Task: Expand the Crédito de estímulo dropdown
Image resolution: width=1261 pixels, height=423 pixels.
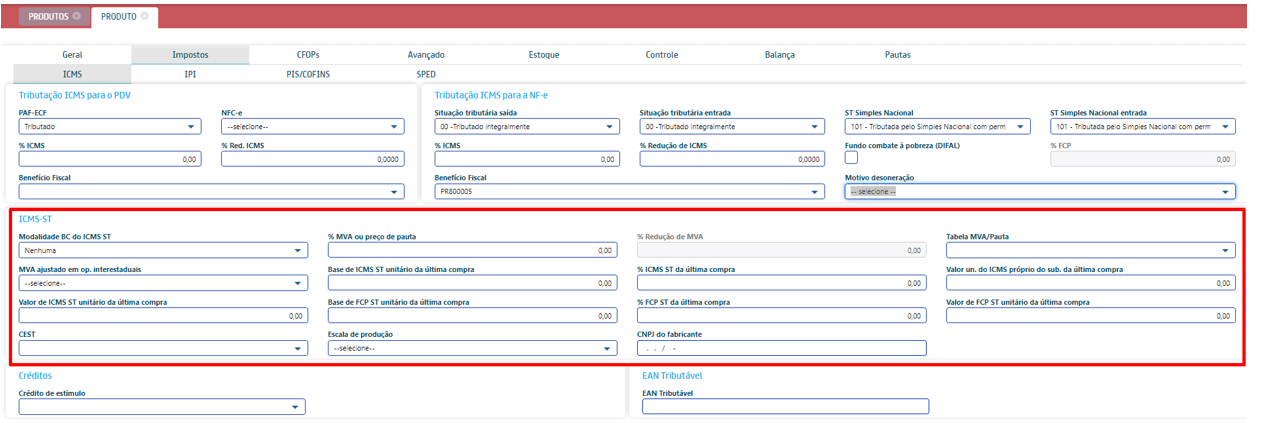Action: pyautogui.click(x=162, y=407)
